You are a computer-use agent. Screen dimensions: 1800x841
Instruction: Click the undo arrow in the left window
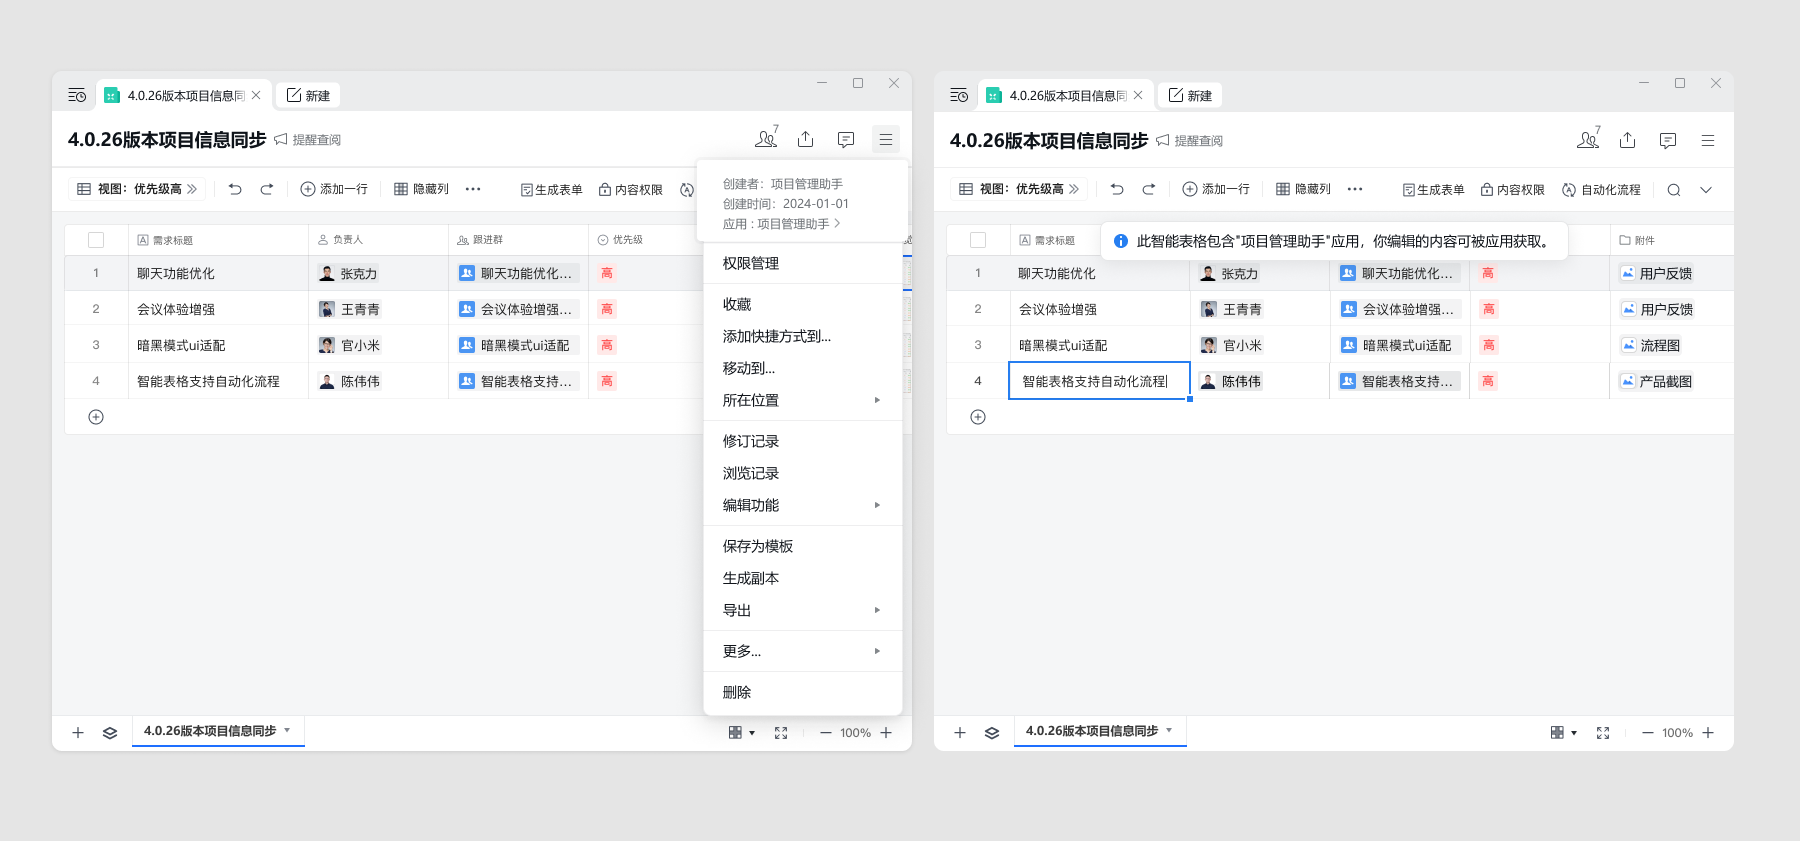[x=235, y=189]
